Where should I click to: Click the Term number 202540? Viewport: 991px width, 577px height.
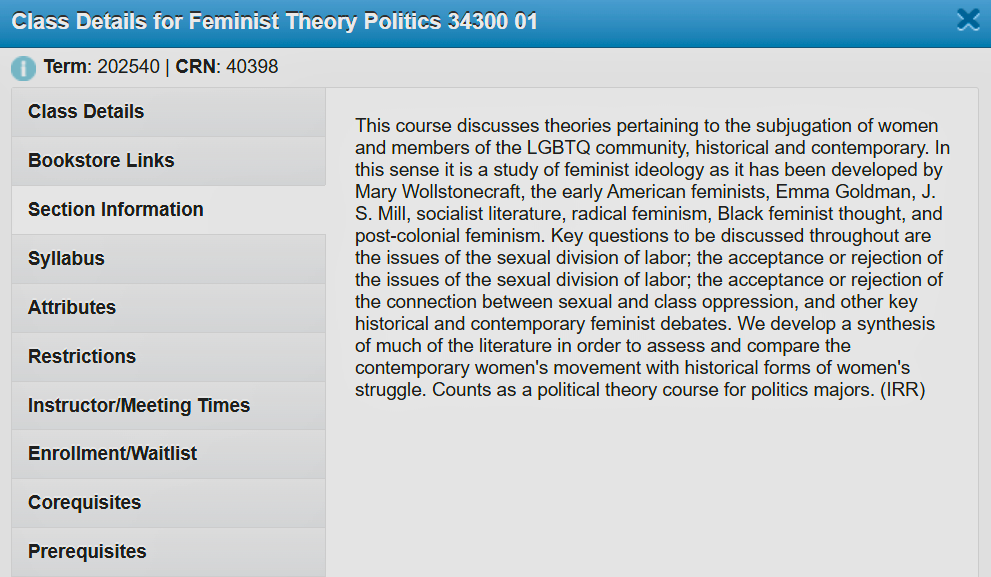(x=128, y=66)
